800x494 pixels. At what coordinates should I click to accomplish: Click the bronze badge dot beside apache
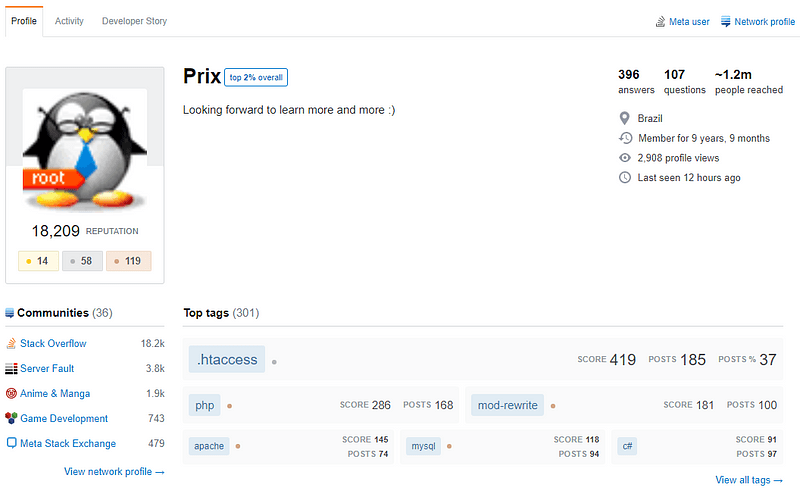pos(238,446)
